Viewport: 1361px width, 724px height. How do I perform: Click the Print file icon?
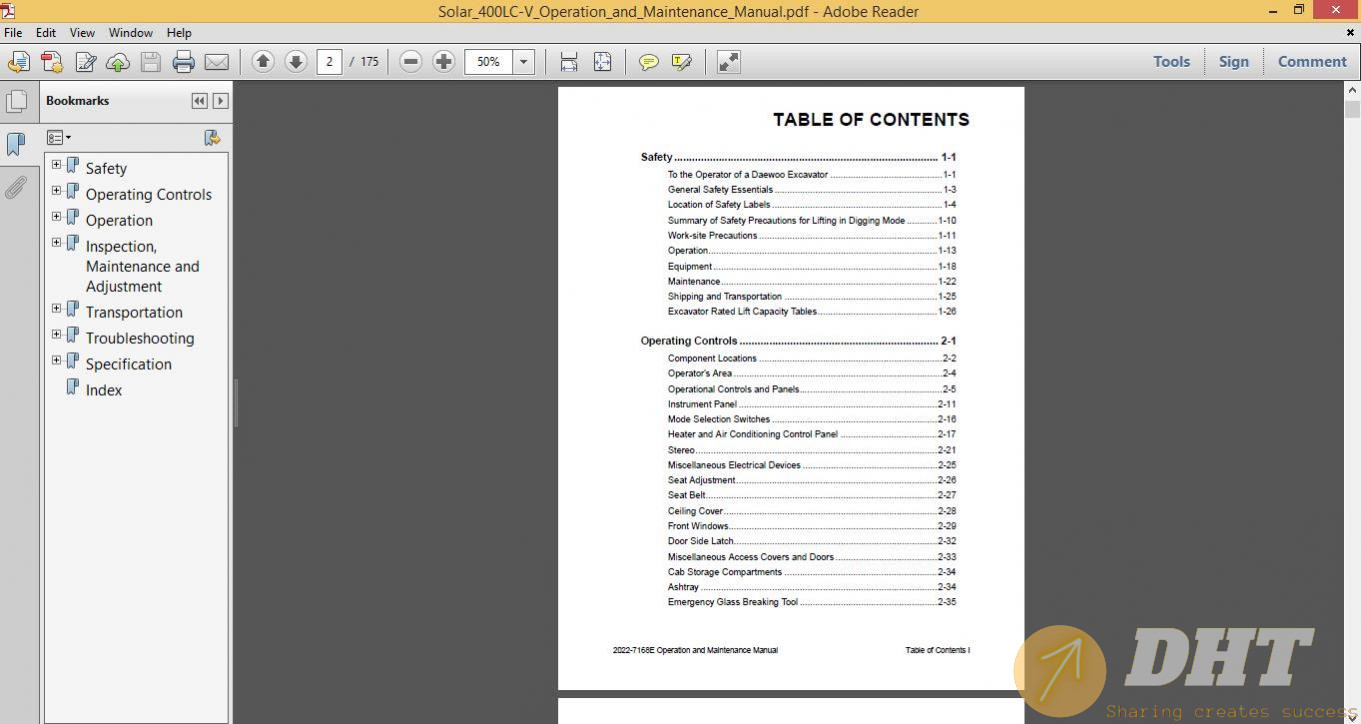(183, 62)
